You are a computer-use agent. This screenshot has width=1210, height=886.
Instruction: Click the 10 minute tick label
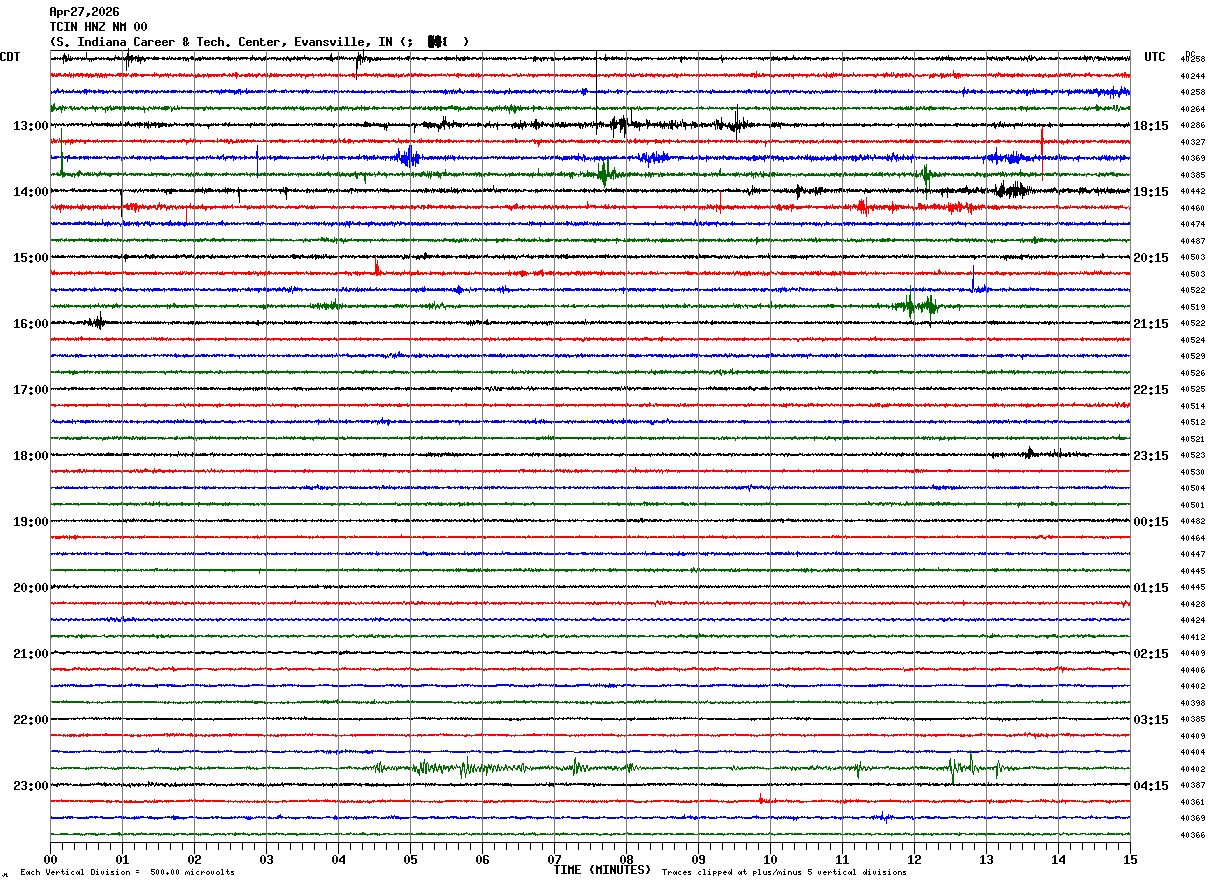pos(770,859)
